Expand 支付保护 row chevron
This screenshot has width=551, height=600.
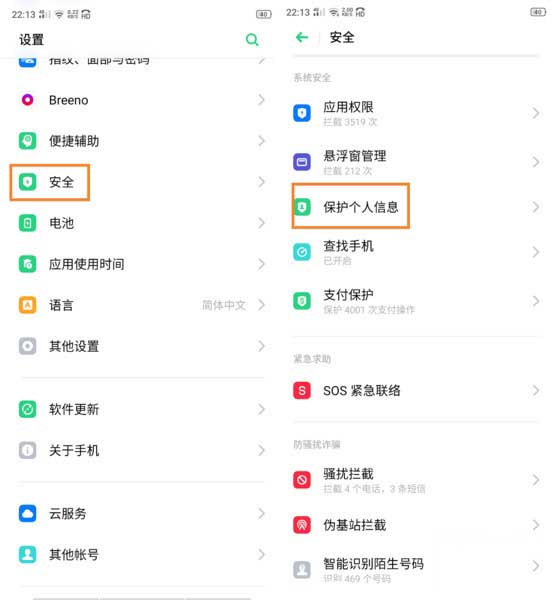pos(536,301)
